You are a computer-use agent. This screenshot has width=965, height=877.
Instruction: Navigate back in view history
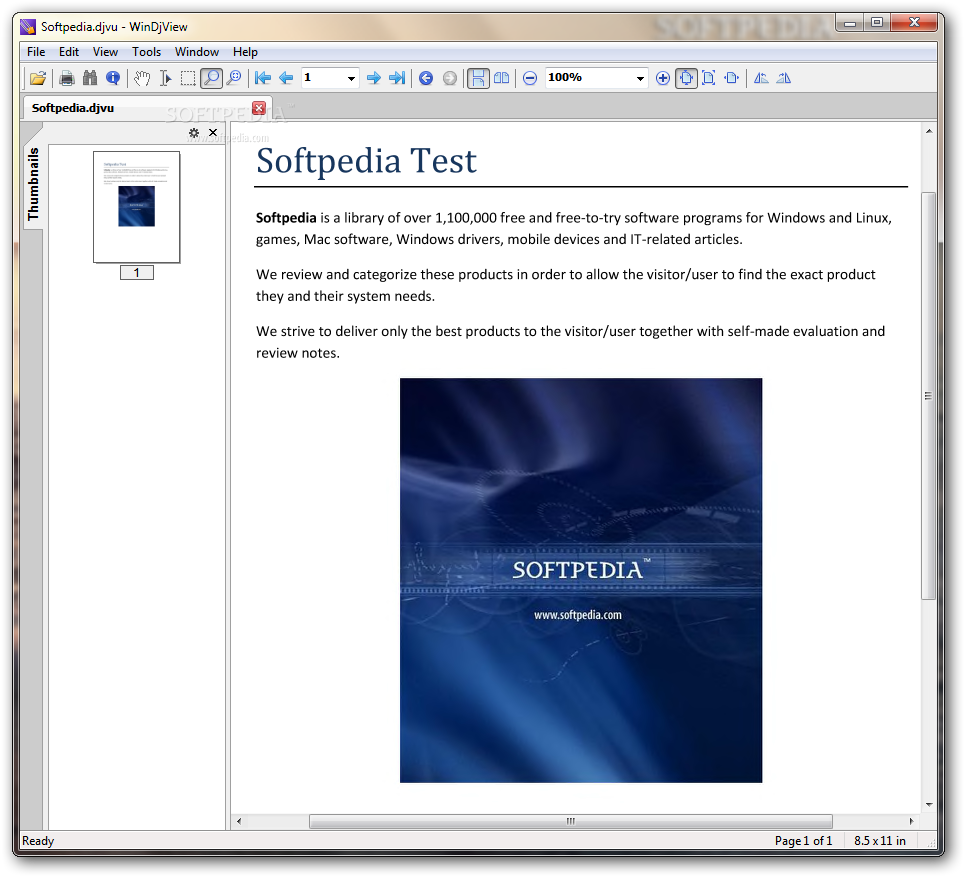(426, 78)
